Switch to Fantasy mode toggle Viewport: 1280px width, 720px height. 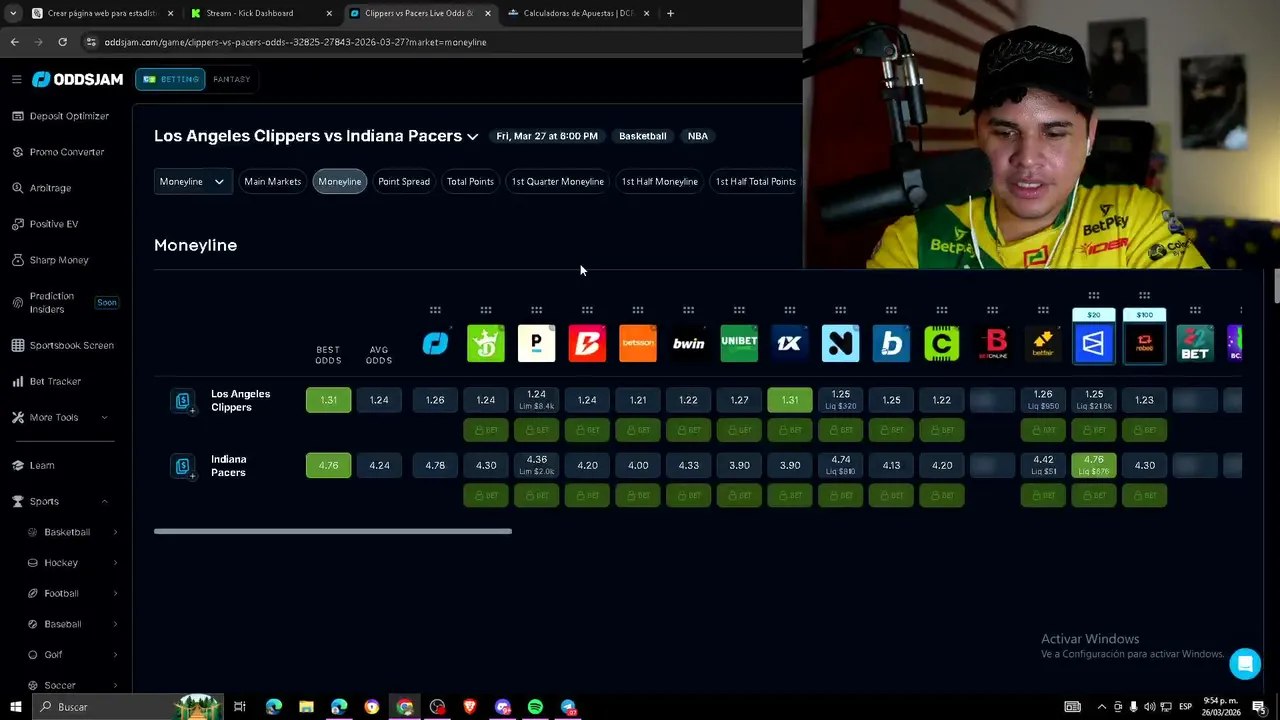pos(232,79)
